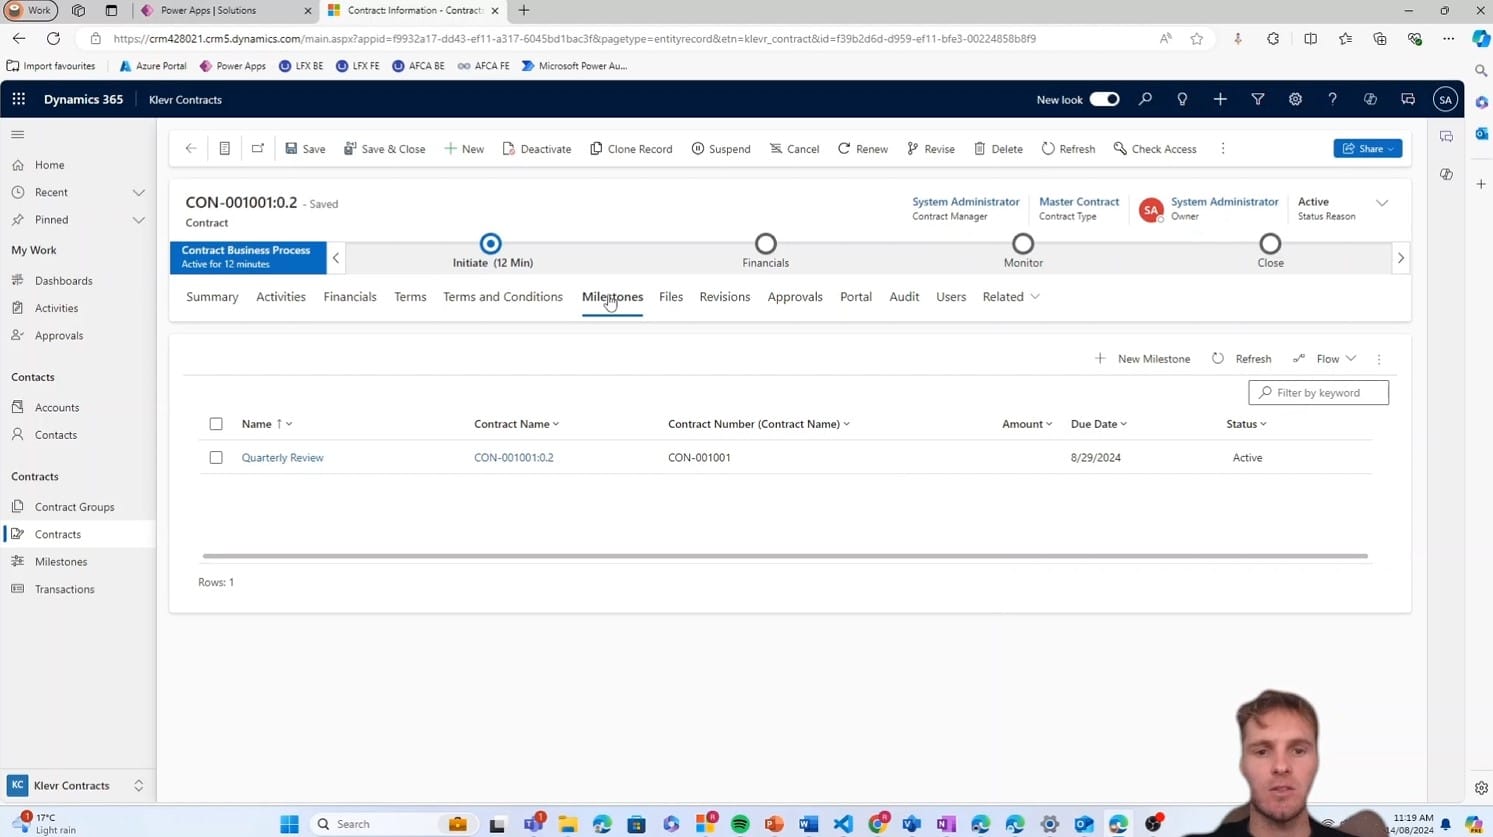Select the Initiate stage circle
The width and height of the screenshot is (1493, 837).
coord(490,244)
